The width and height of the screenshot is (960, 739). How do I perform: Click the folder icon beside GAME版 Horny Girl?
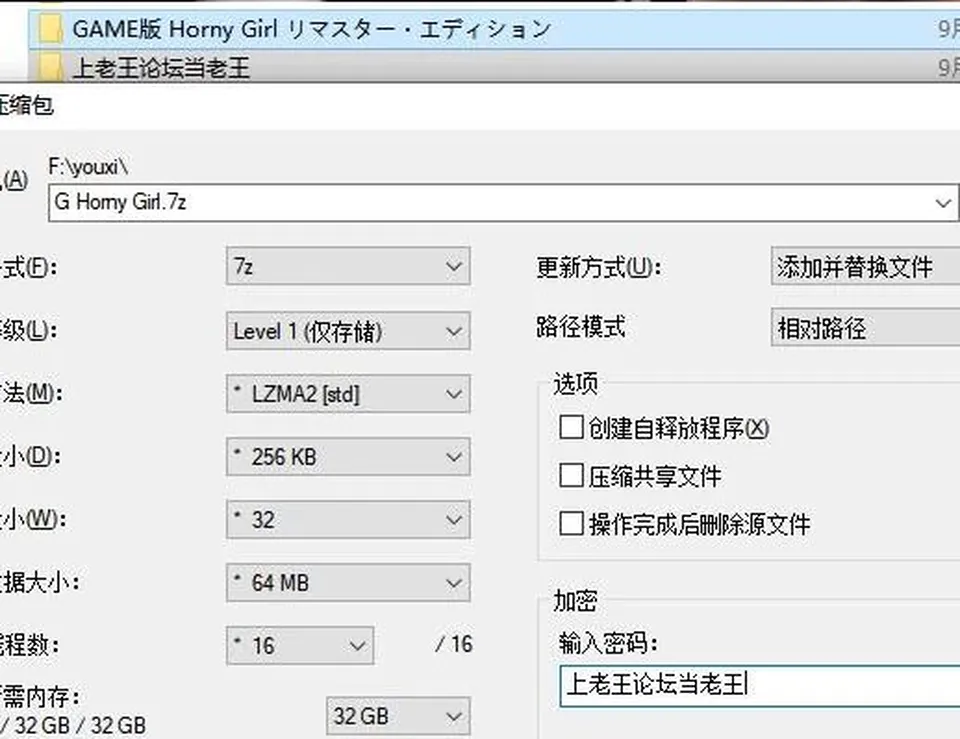[x=50, y=29]
